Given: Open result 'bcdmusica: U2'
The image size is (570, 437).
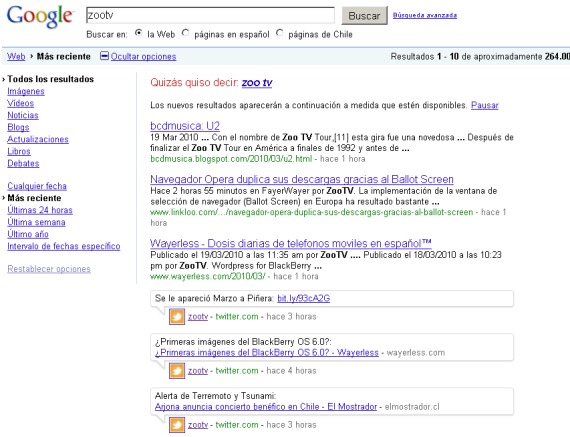Looking at the screenshot, I should [x=185, y=126].
